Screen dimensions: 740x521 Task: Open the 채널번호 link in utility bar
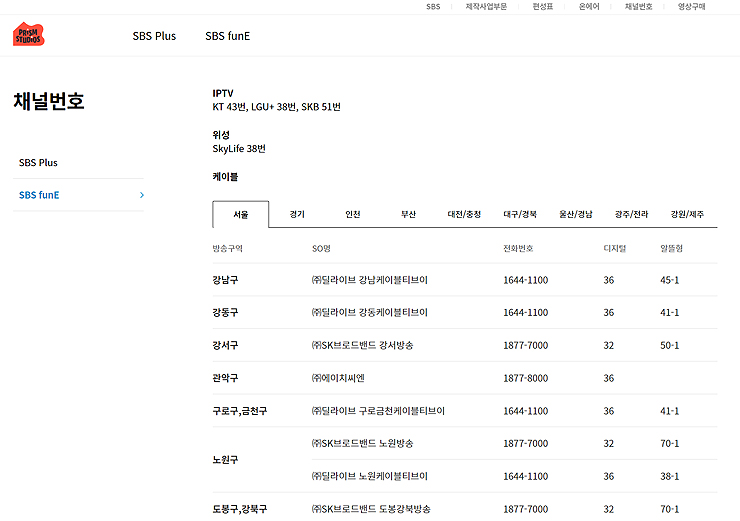[639, 7]
